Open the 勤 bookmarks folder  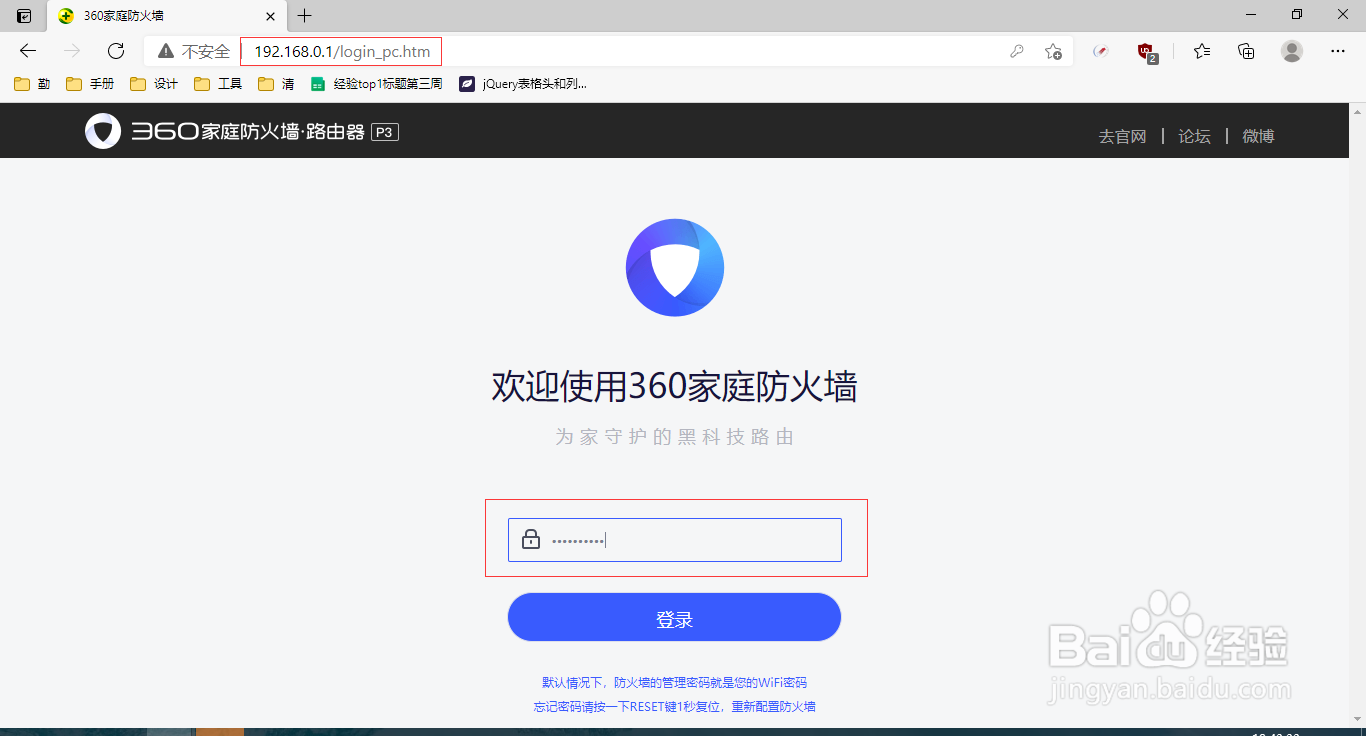(x=32, y=84)
